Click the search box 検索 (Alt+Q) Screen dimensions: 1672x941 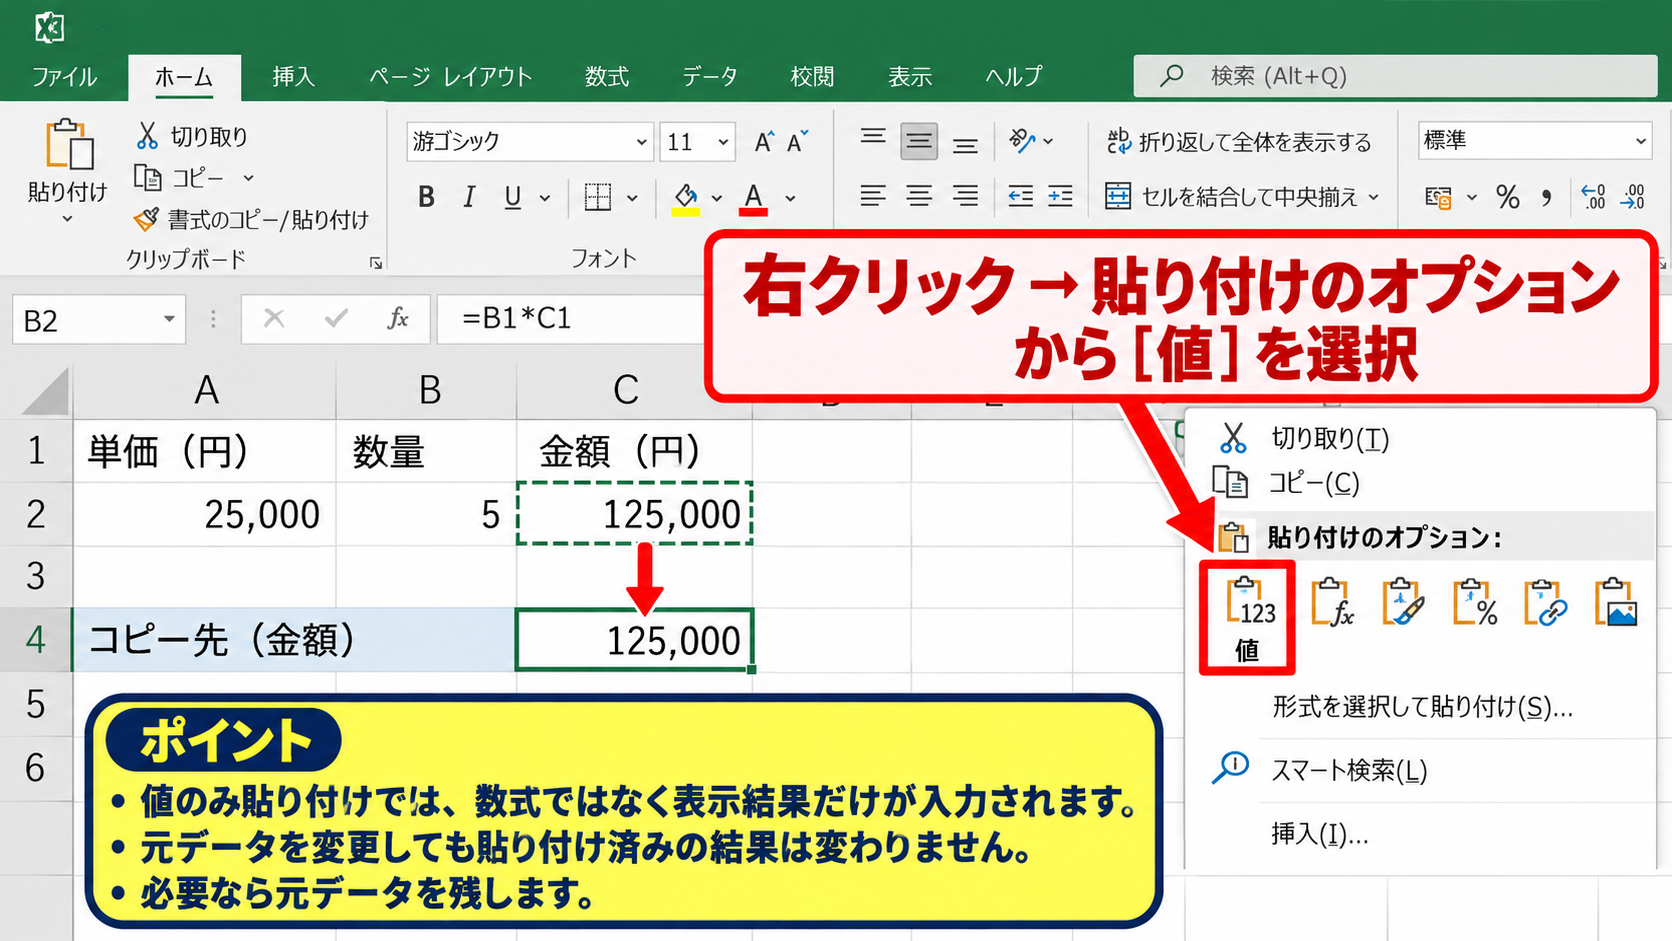(1394, 76)
